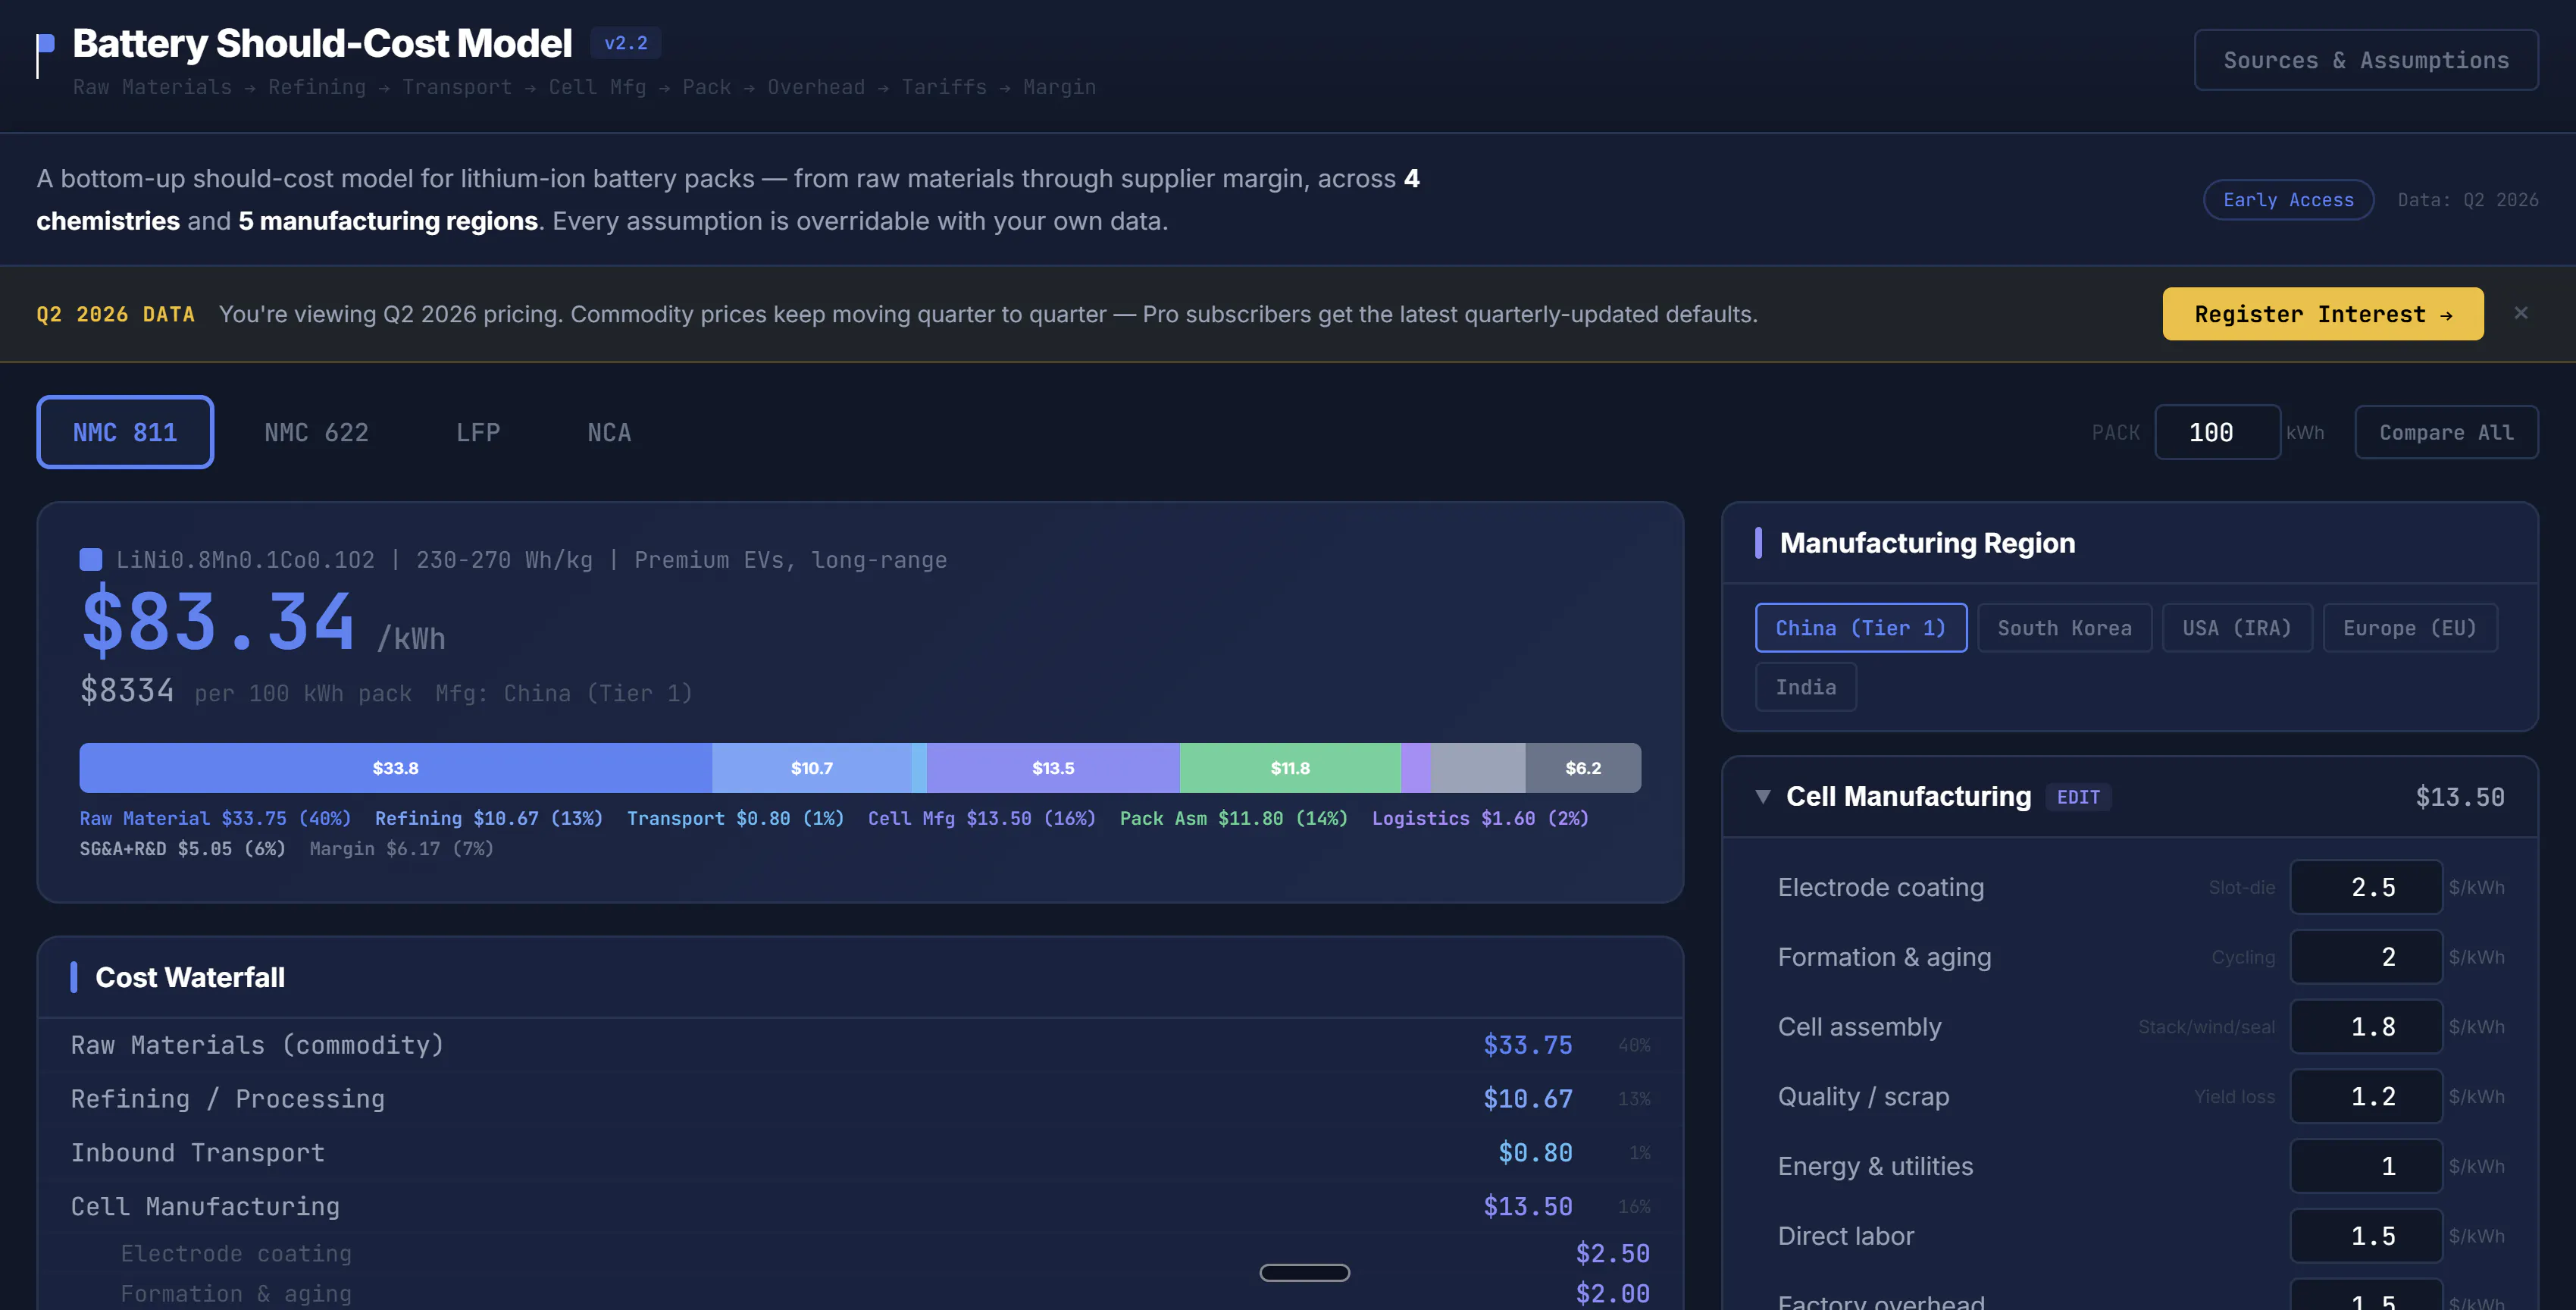The width and height of the screenshot is (2576, 1310).
Task: Click the 'SG&A+R&D $5.05 (6%)' legend entry
Action: 183,849
